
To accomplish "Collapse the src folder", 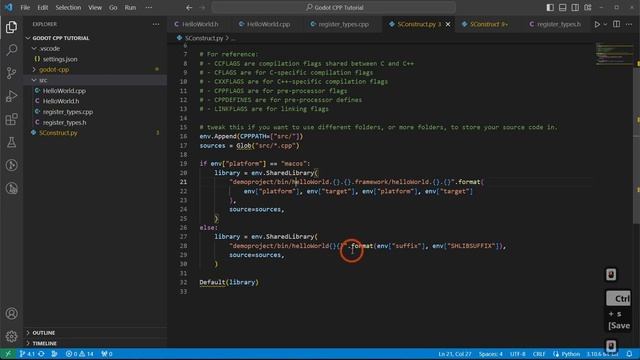I will click(x=96, y=80).
